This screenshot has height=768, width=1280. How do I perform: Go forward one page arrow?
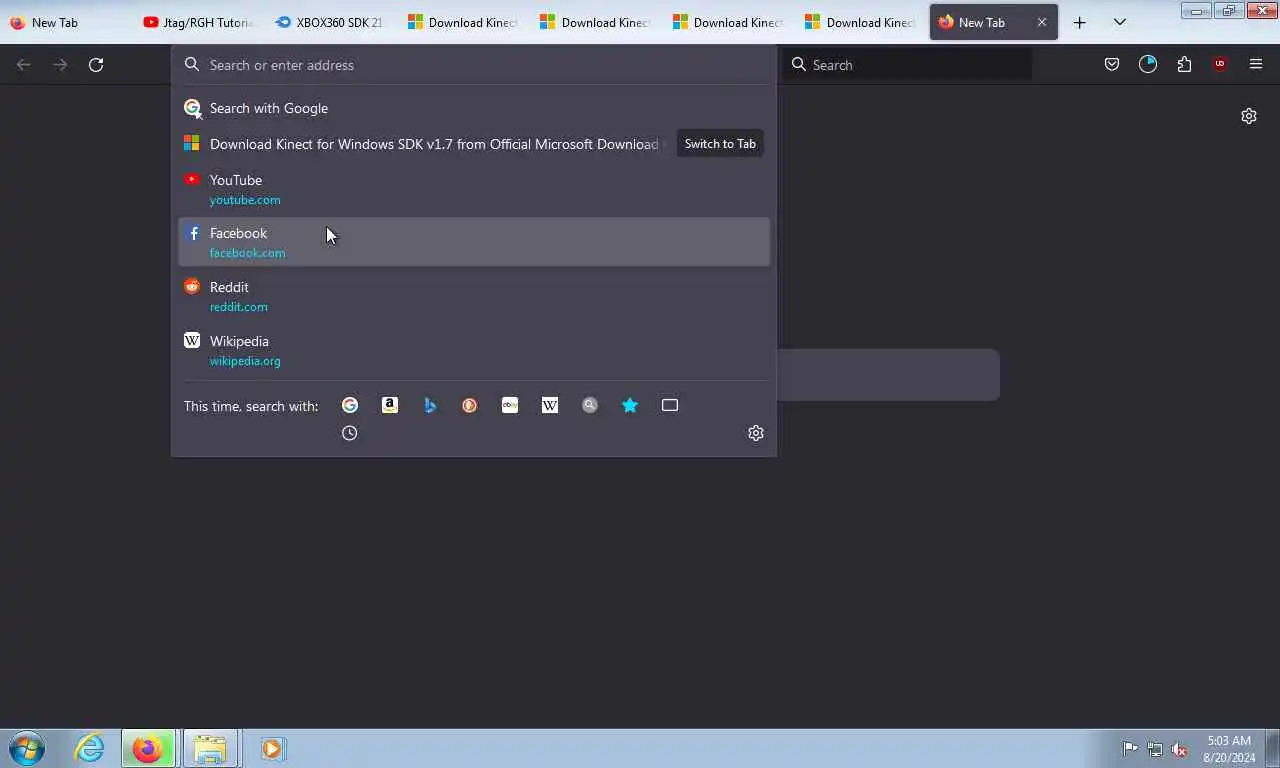coord(60,64)
